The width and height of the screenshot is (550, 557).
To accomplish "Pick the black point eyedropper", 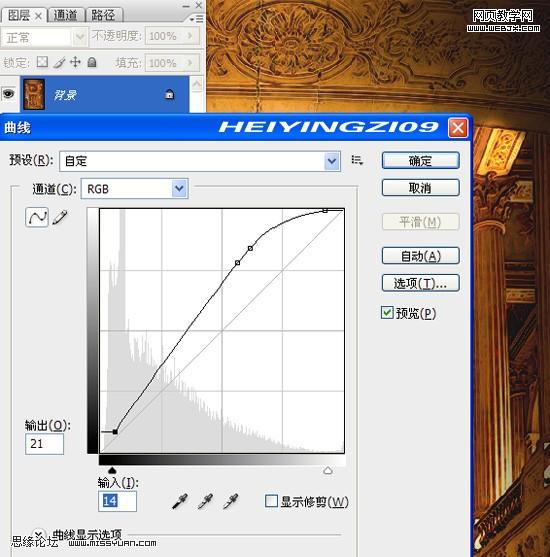I will (180, 501).
